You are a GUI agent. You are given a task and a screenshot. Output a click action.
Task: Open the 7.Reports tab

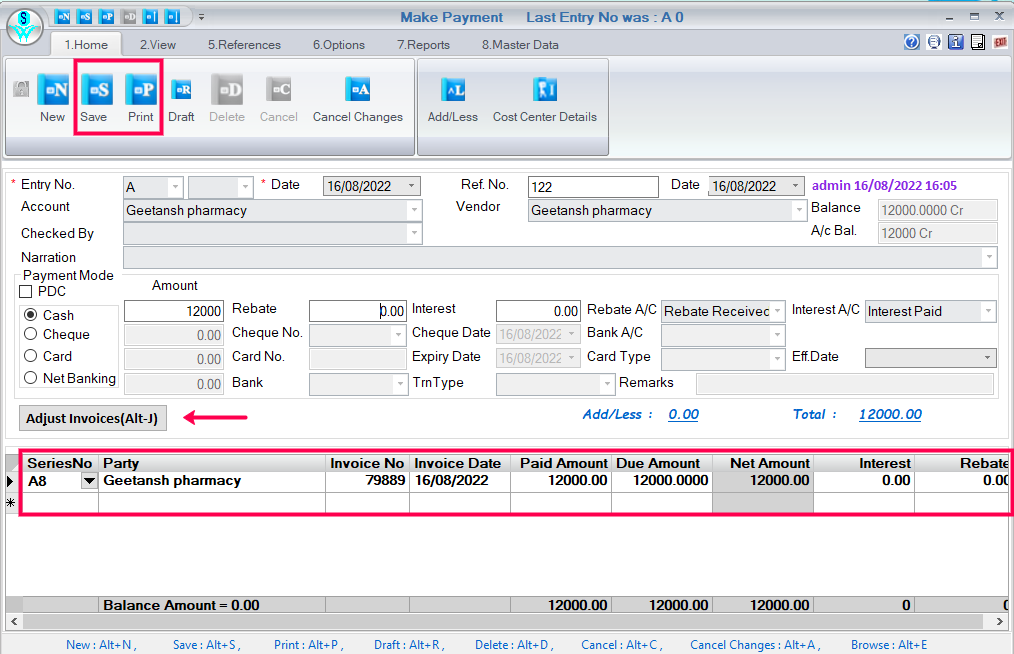(424, 45)
